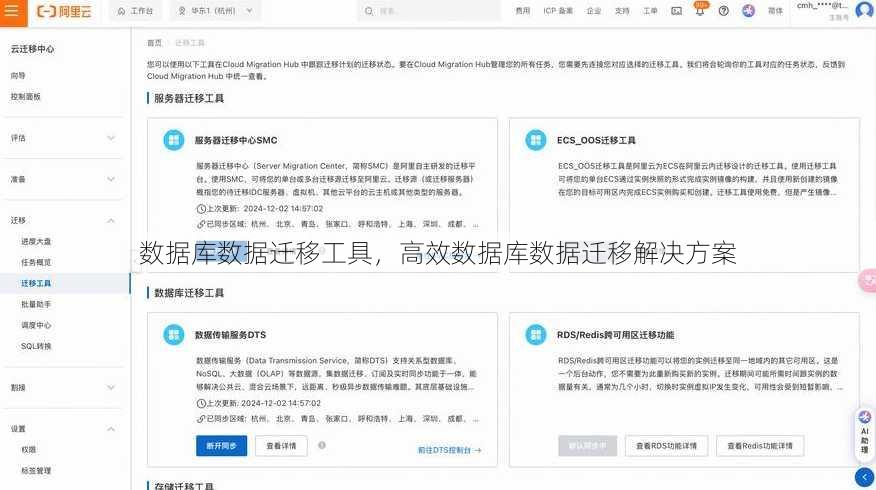Open the notifications bell
Viewport: 876px width, 490px height.
pos(699,11)
